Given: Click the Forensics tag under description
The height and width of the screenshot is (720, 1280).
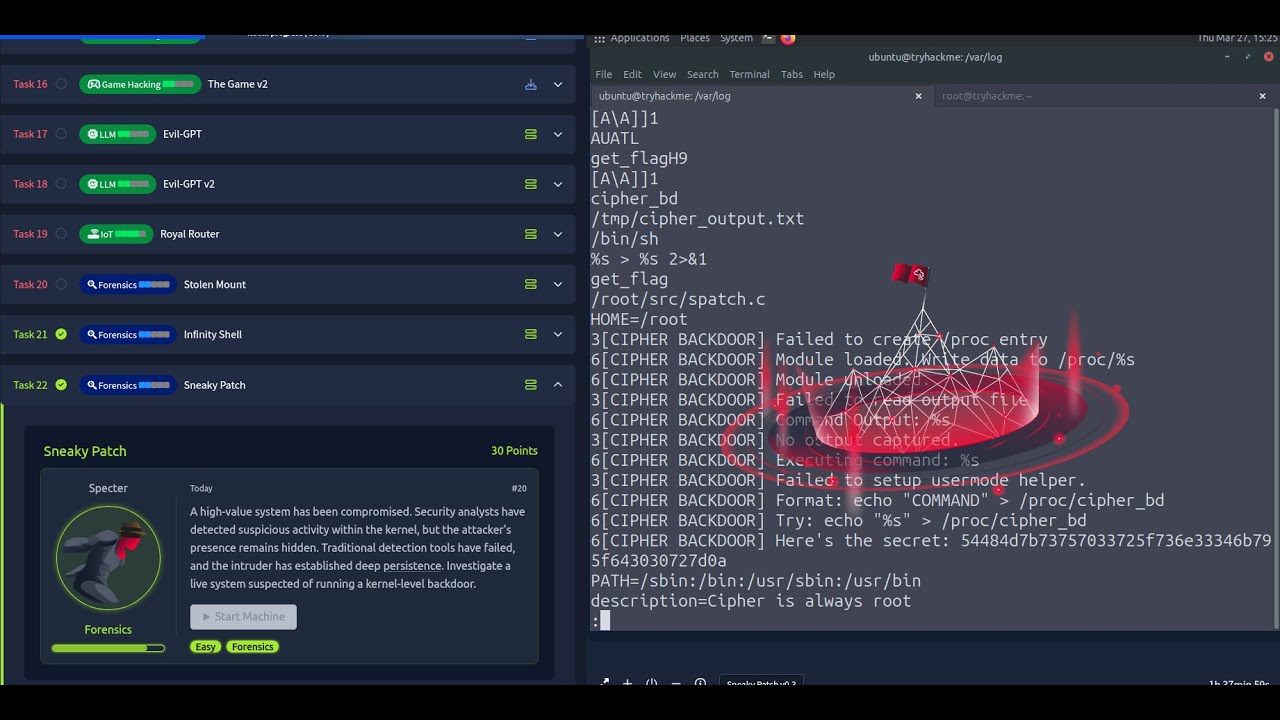Looking at the screenshot, I should pos(252,647).
